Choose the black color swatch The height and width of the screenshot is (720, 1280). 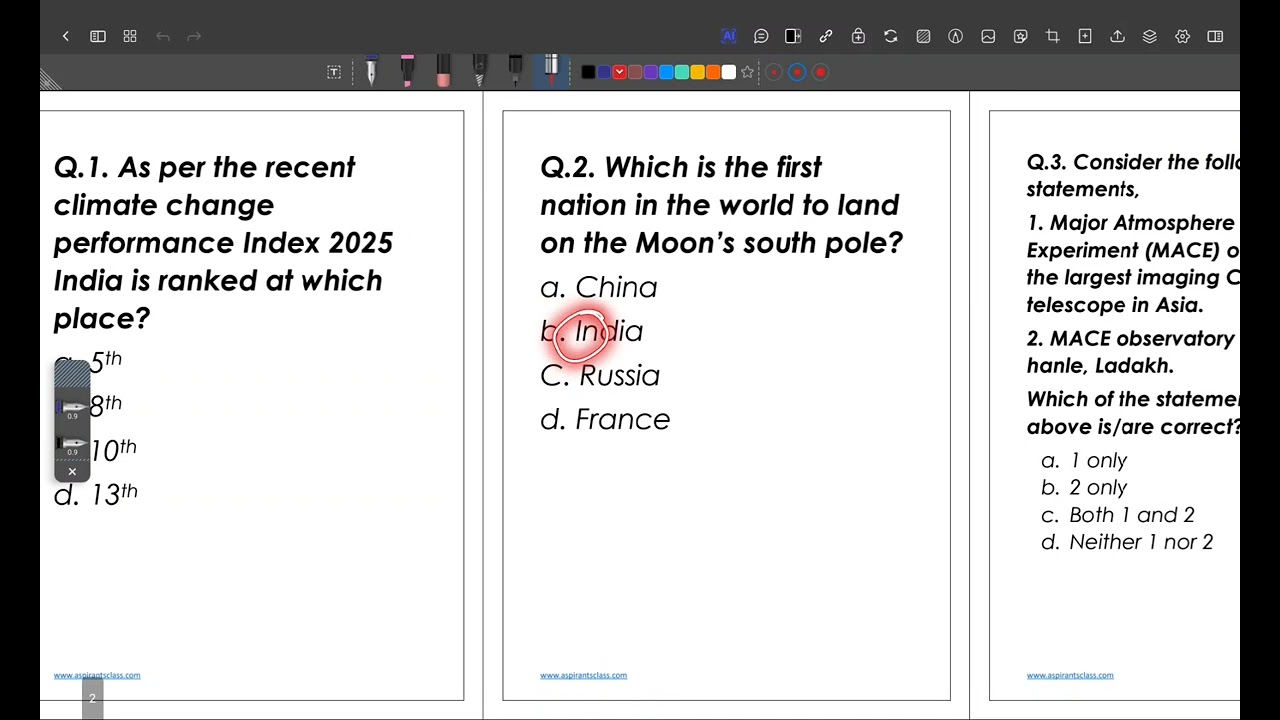click(x=588, y=72)
